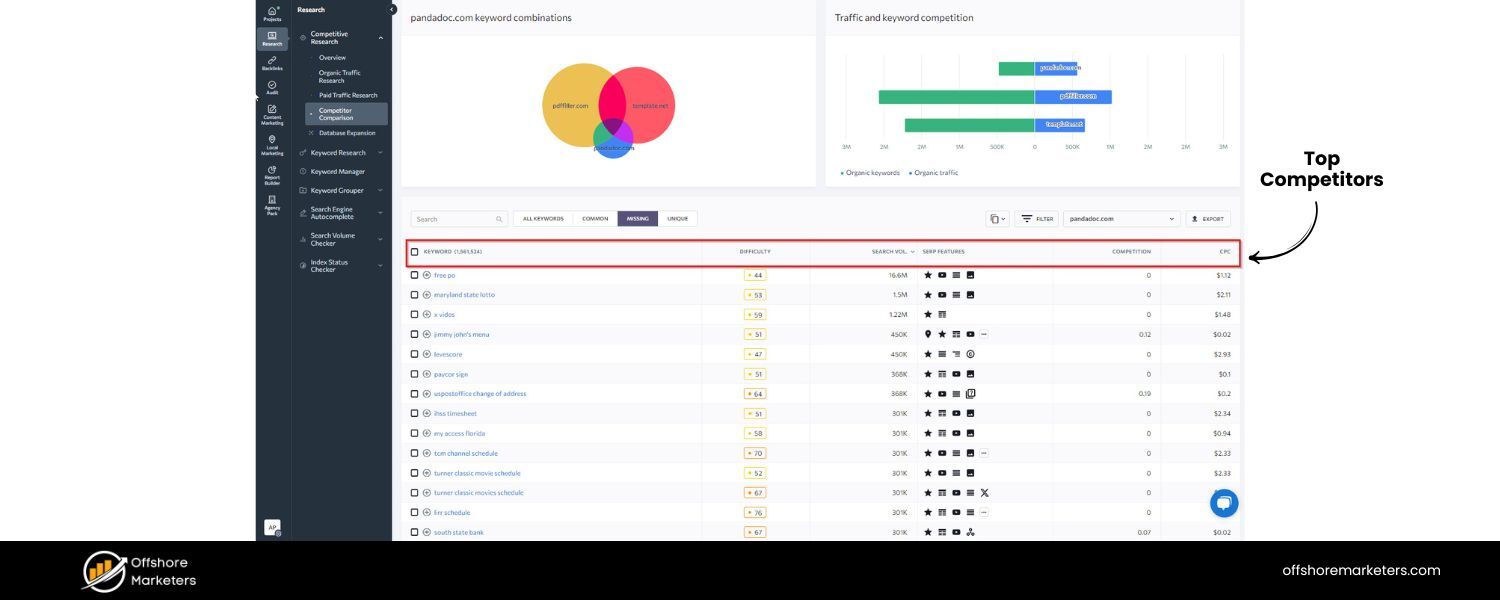This screenshot has width=1500, height=600.
Task: Select the Agency Pack icon
Action: click(272, 201)
